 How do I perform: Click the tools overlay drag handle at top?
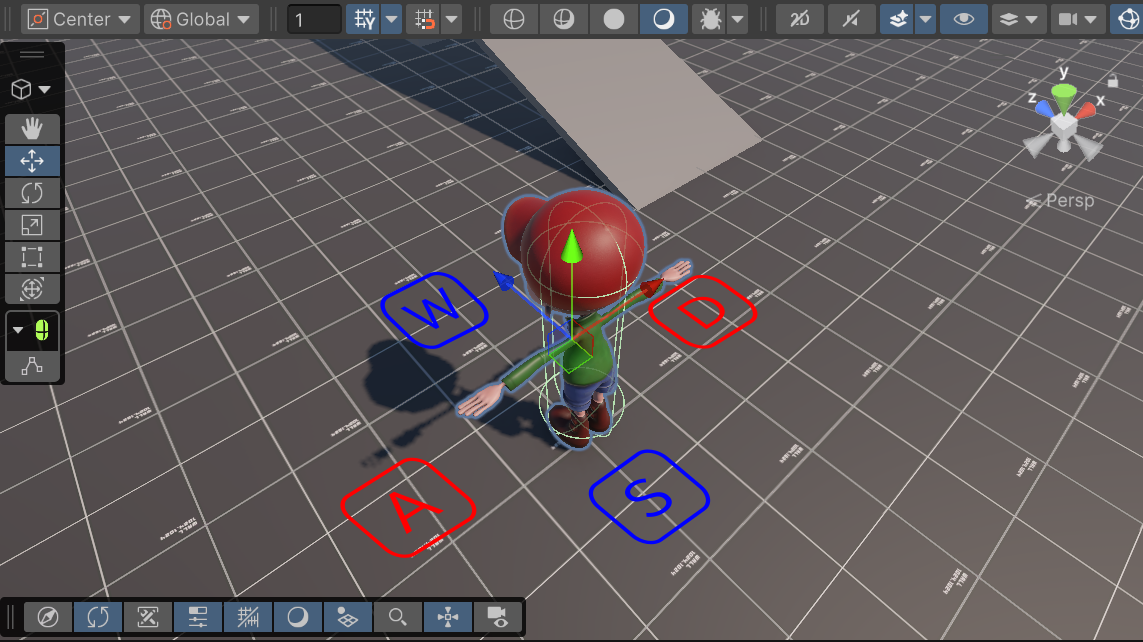coord(32,55)
